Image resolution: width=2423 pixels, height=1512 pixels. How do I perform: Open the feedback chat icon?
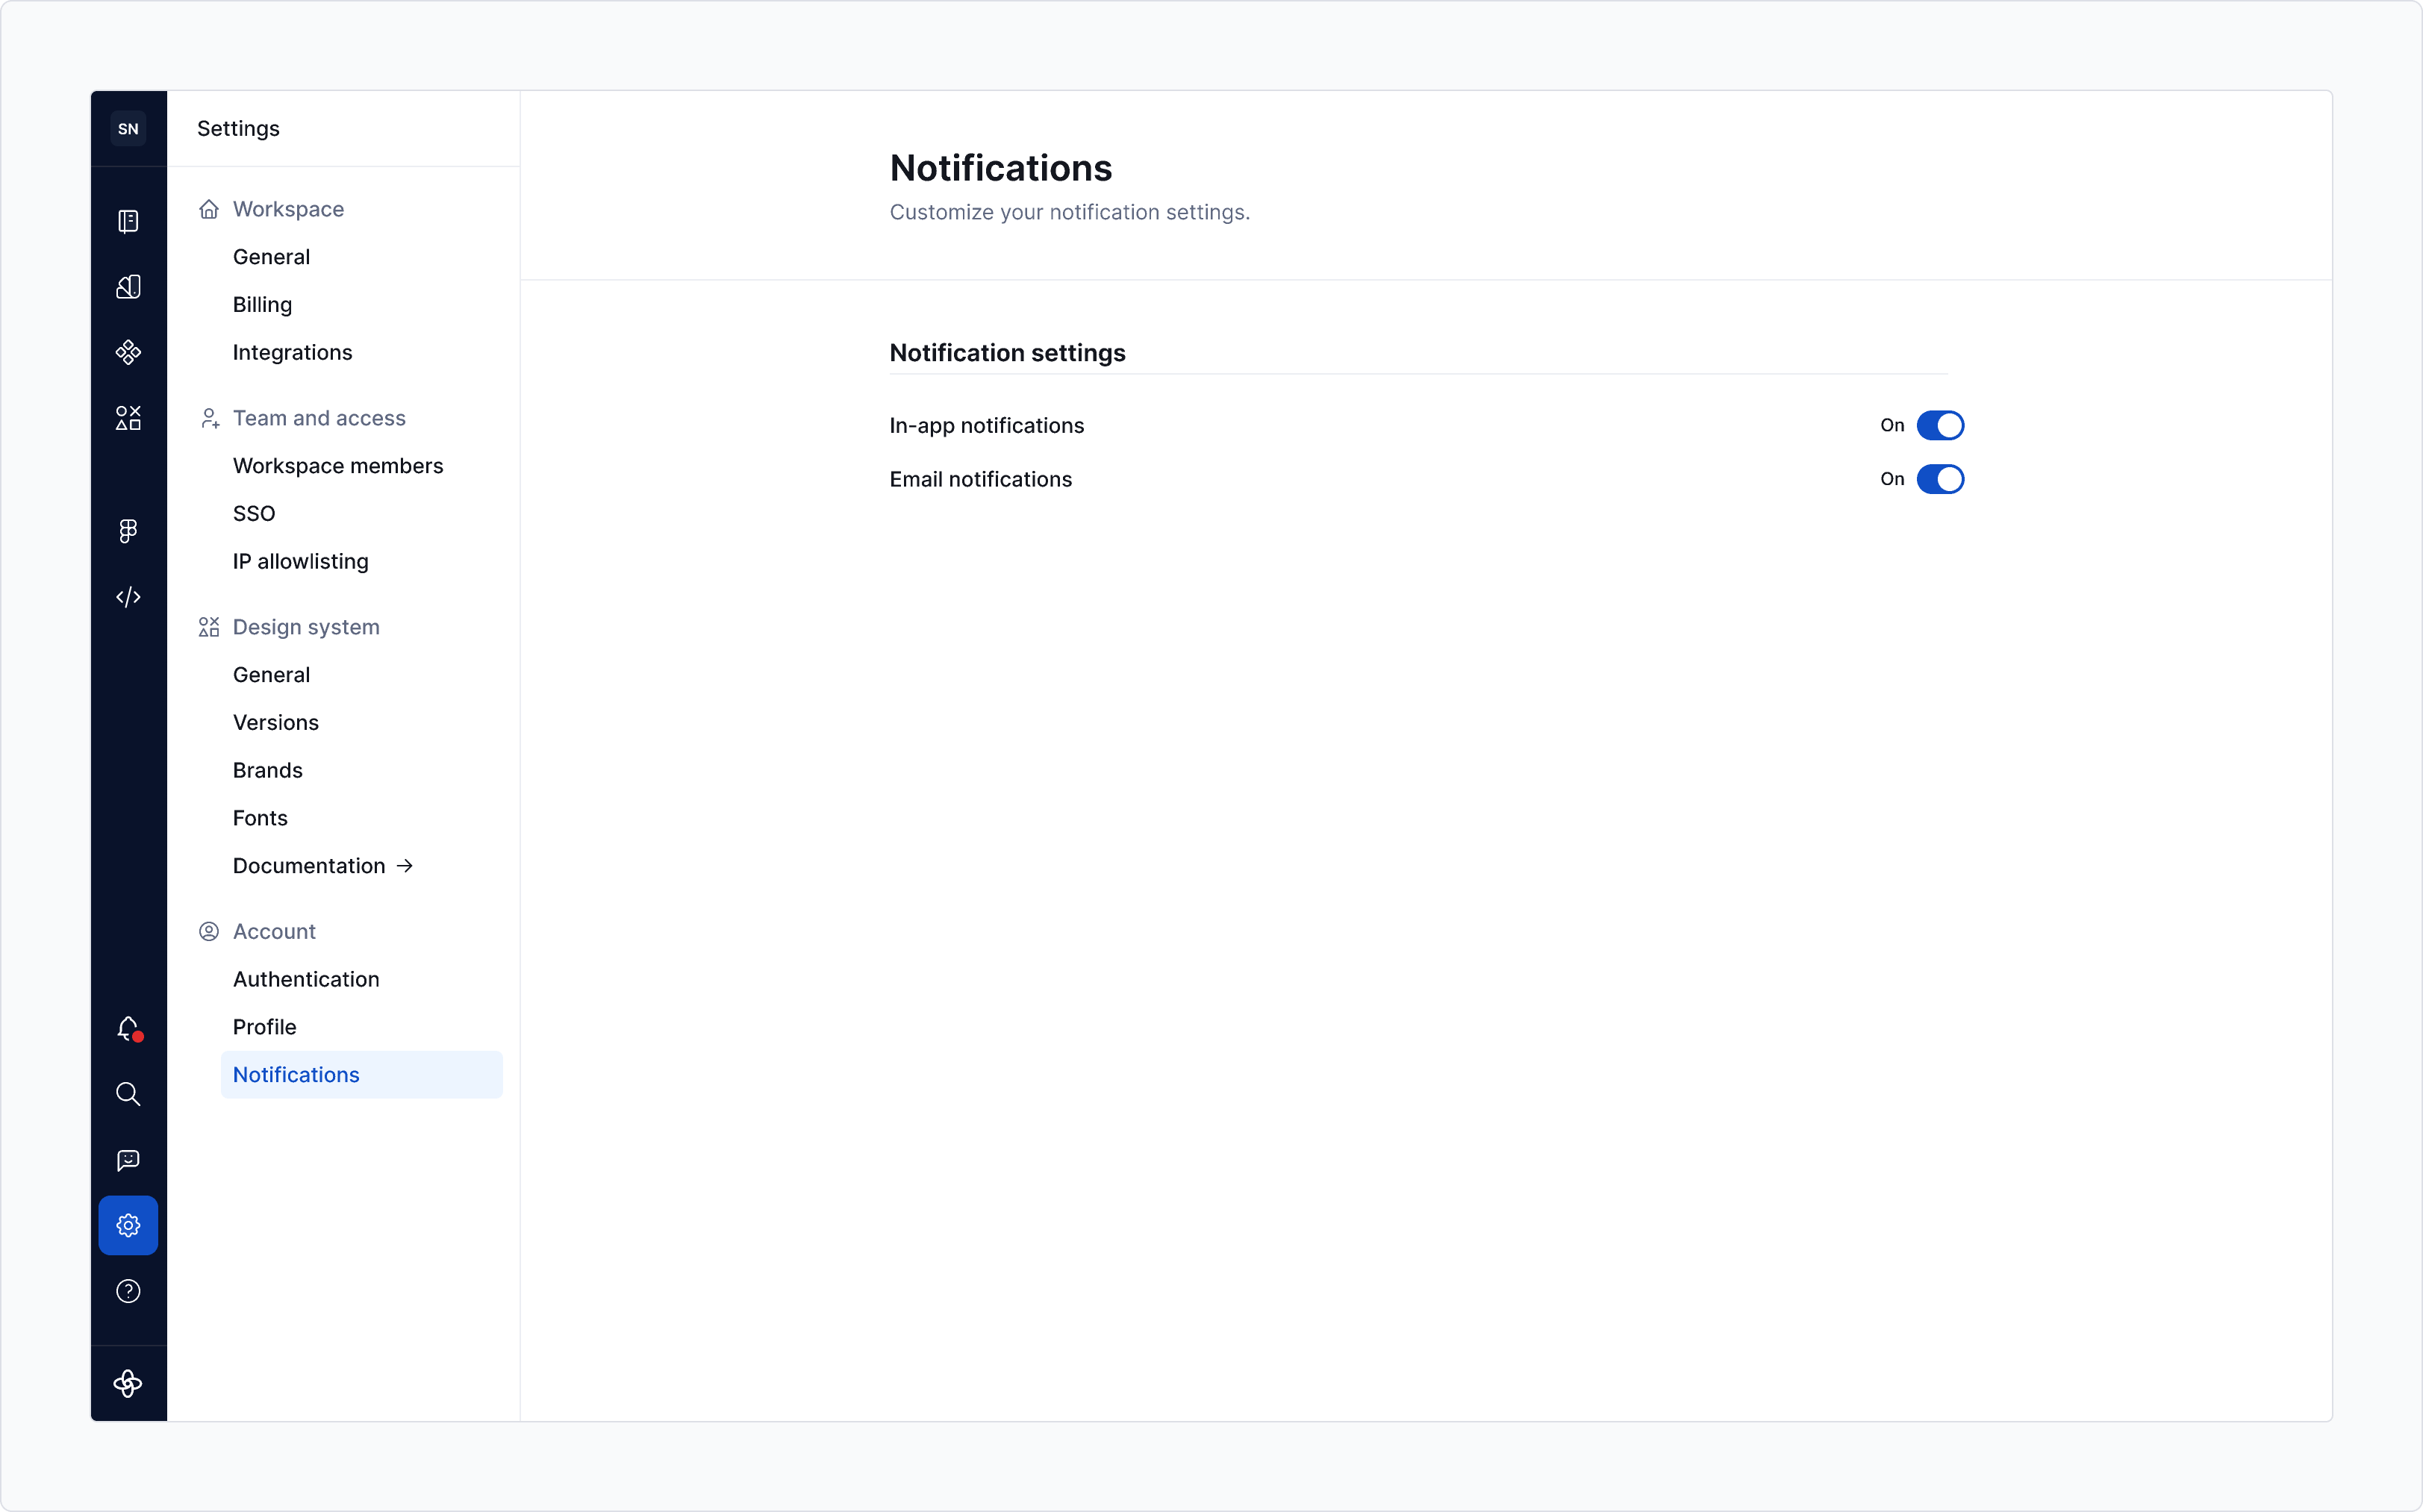[128, 1160]
